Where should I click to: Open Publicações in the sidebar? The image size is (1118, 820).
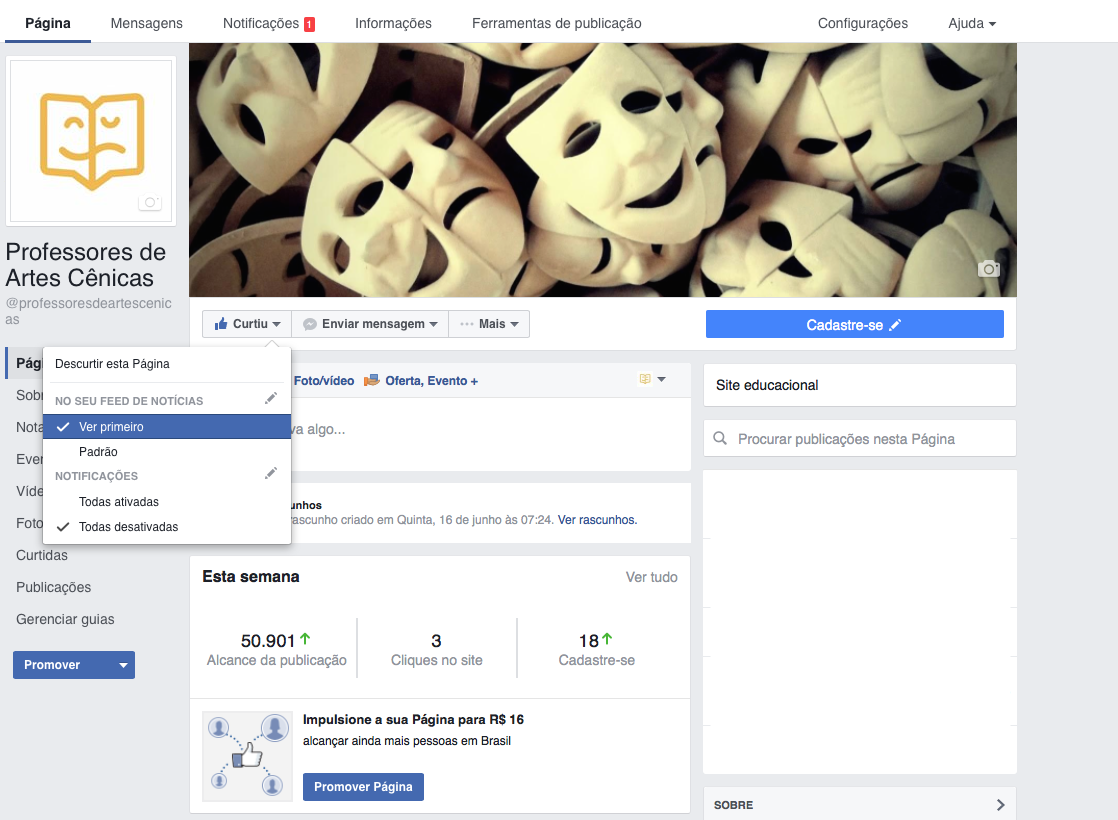click(53, 587)
